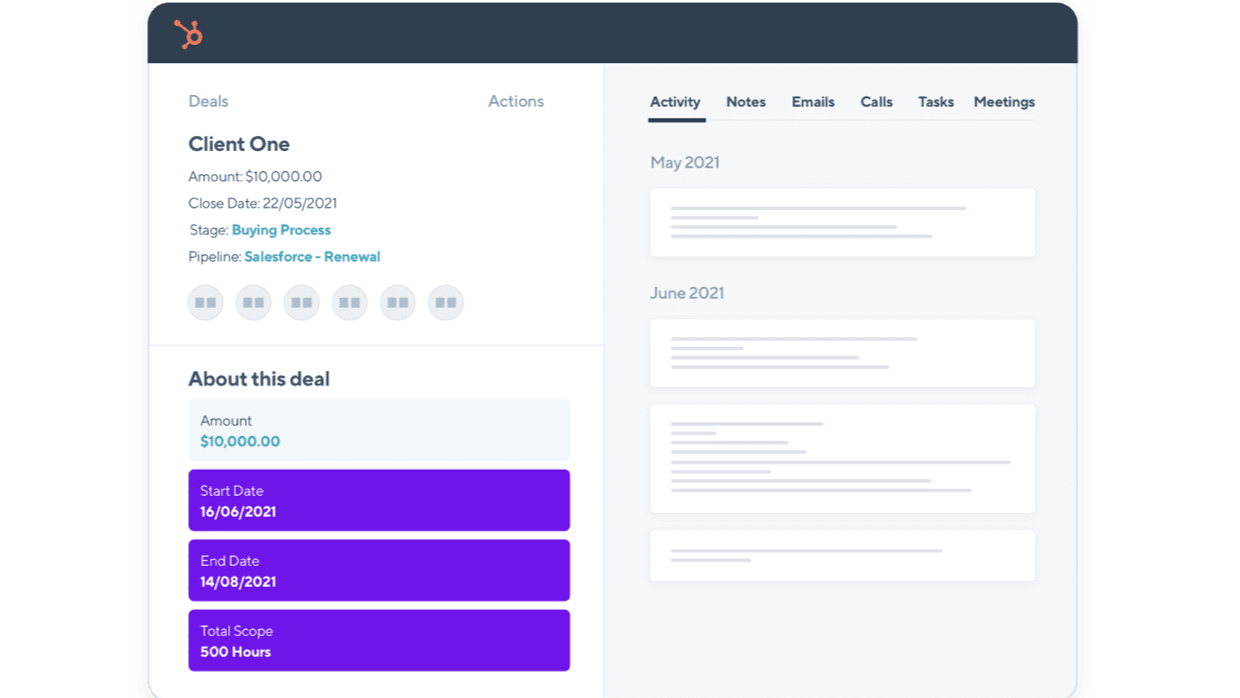Select the Start Date card
Screen dimensions: 1240x698
click(379, 499)
